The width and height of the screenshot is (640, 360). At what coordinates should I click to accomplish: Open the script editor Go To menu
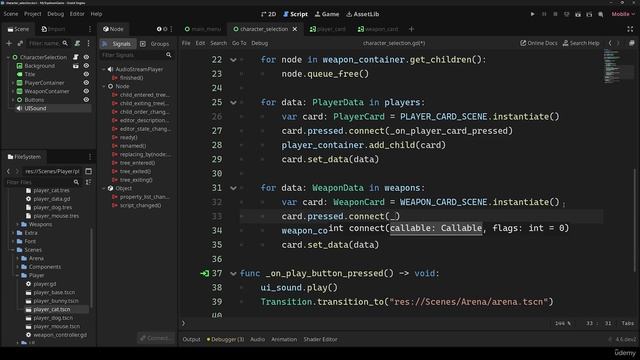(239, 43)
